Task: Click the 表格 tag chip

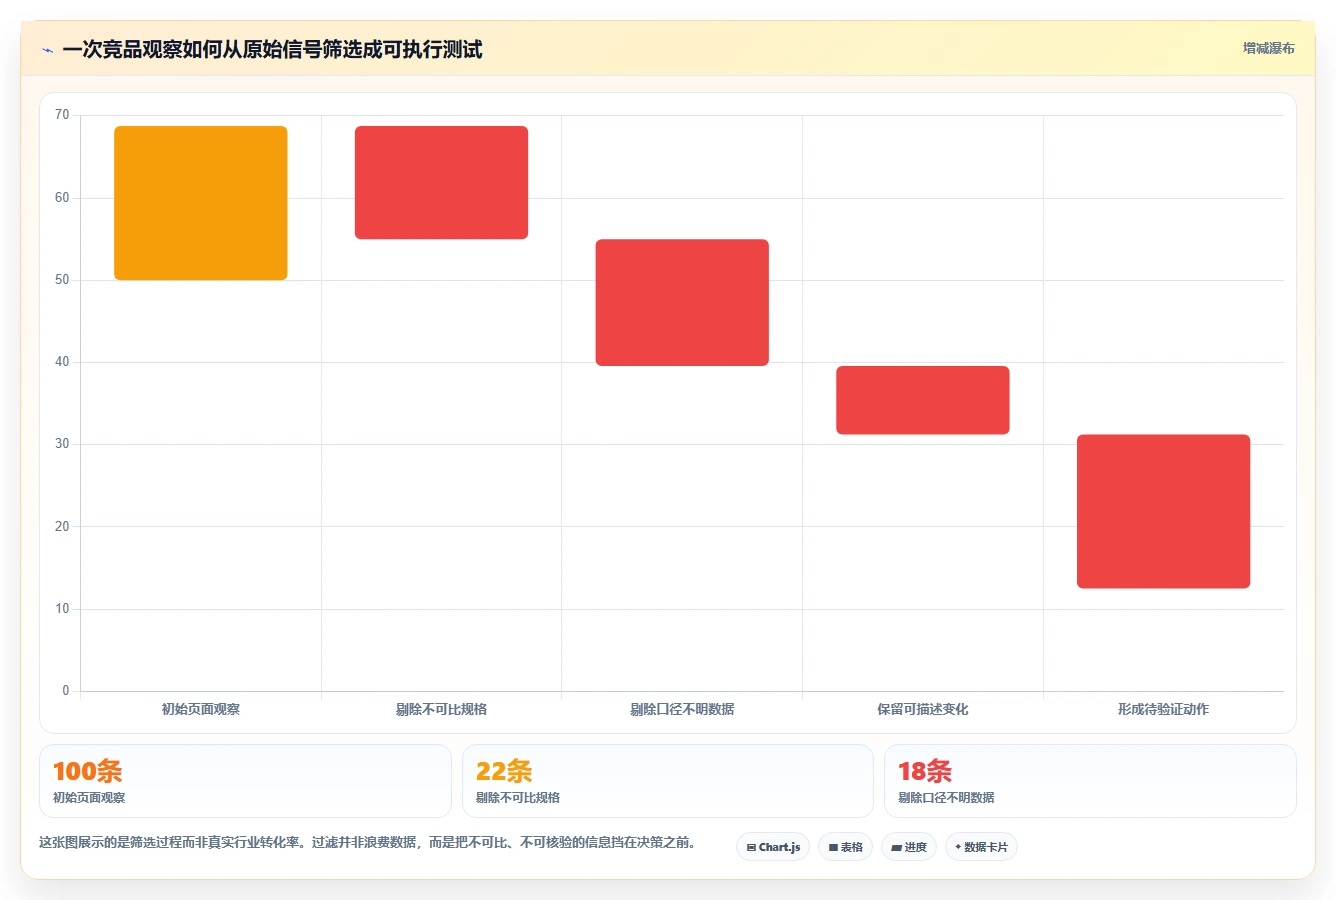Action: click(x=845, y=847)
